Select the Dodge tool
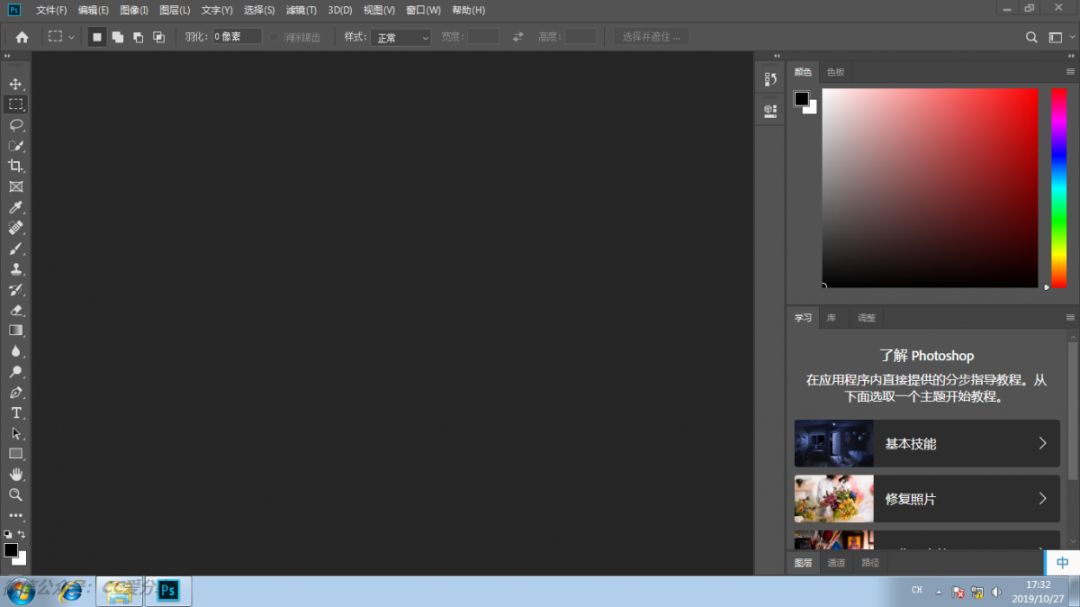 (16, 372)
